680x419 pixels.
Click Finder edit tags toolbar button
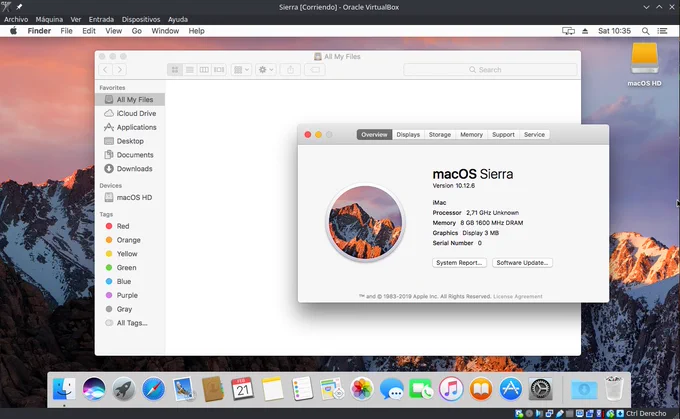coord(315,69)
